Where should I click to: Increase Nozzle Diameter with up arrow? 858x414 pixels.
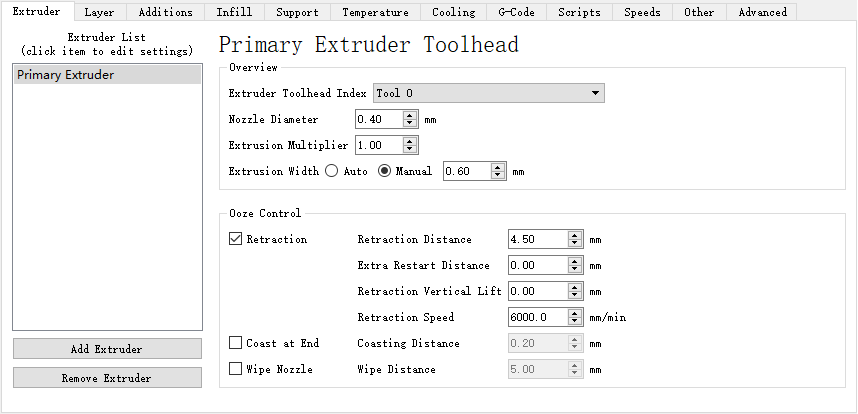(x=410, y=115)
